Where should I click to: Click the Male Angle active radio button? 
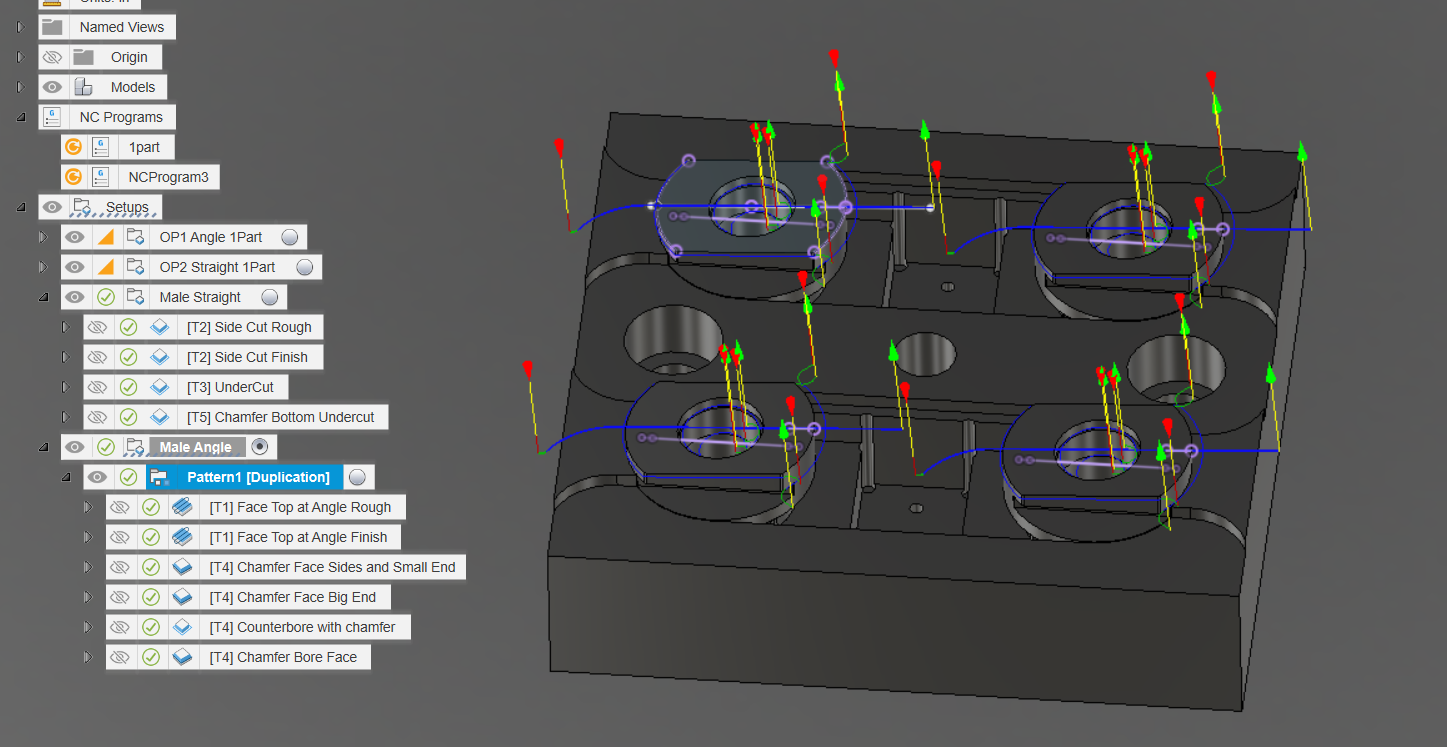click(259, 447)
